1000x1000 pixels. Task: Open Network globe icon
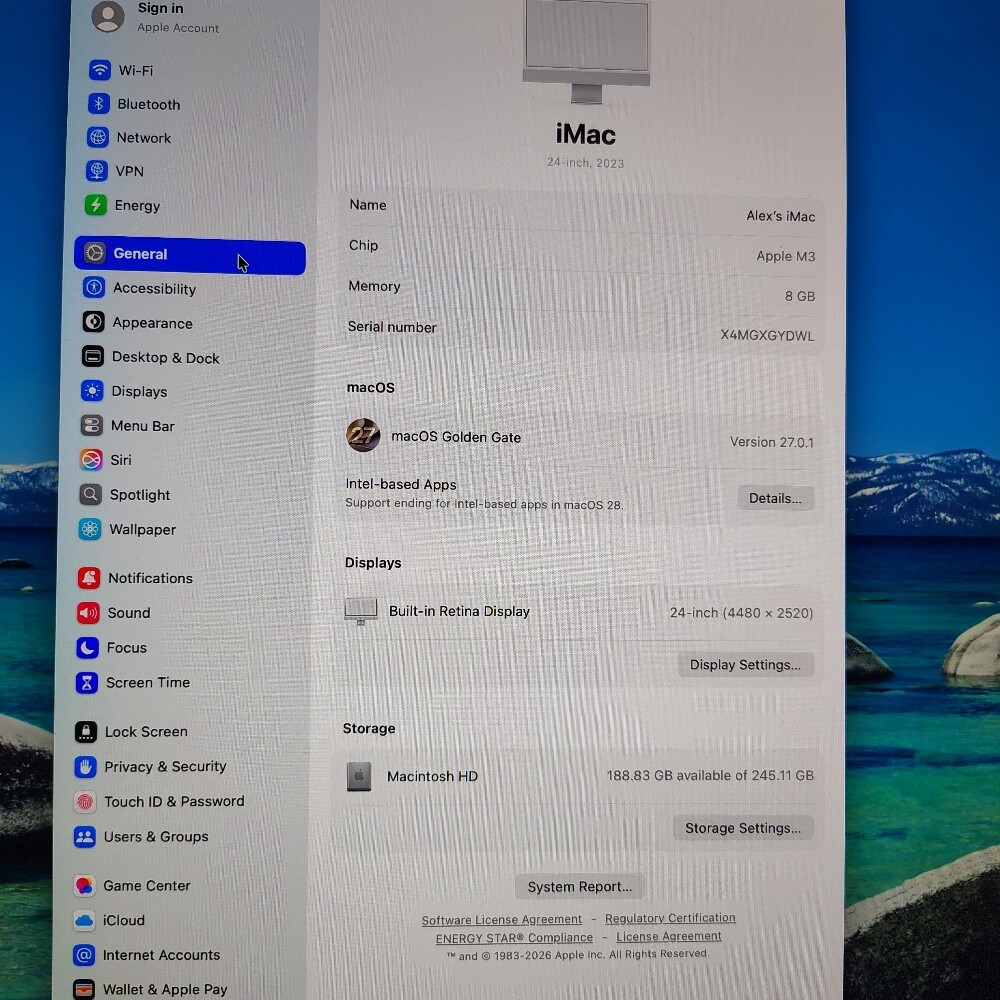[98, 136]
